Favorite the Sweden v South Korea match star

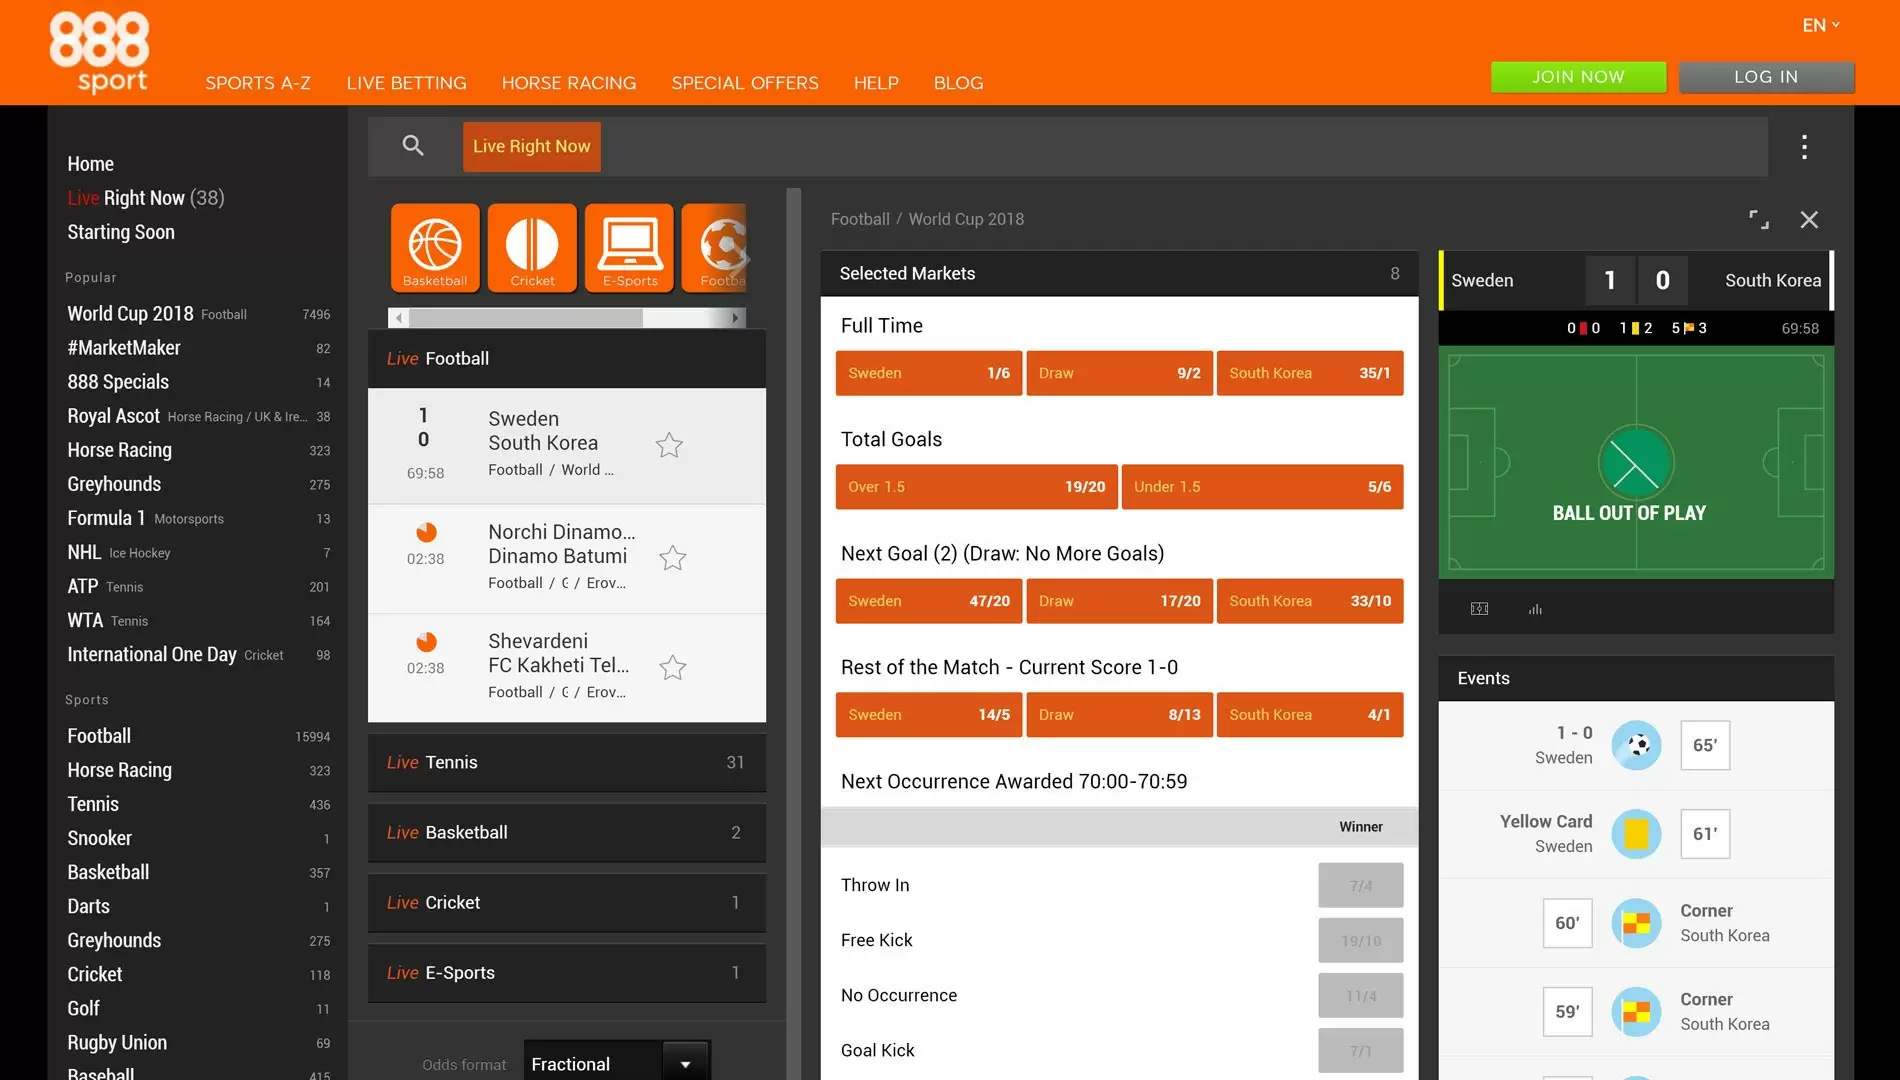tap(669, 445)
